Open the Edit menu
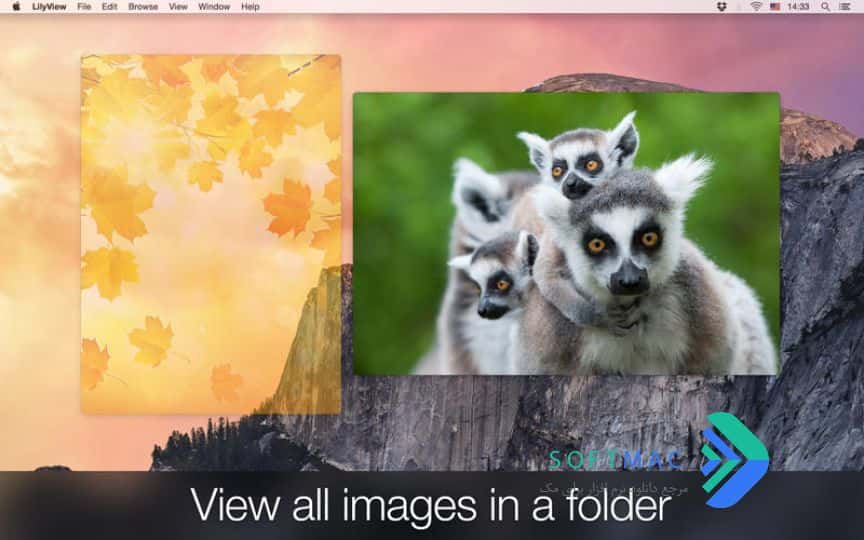 point(110,7)
